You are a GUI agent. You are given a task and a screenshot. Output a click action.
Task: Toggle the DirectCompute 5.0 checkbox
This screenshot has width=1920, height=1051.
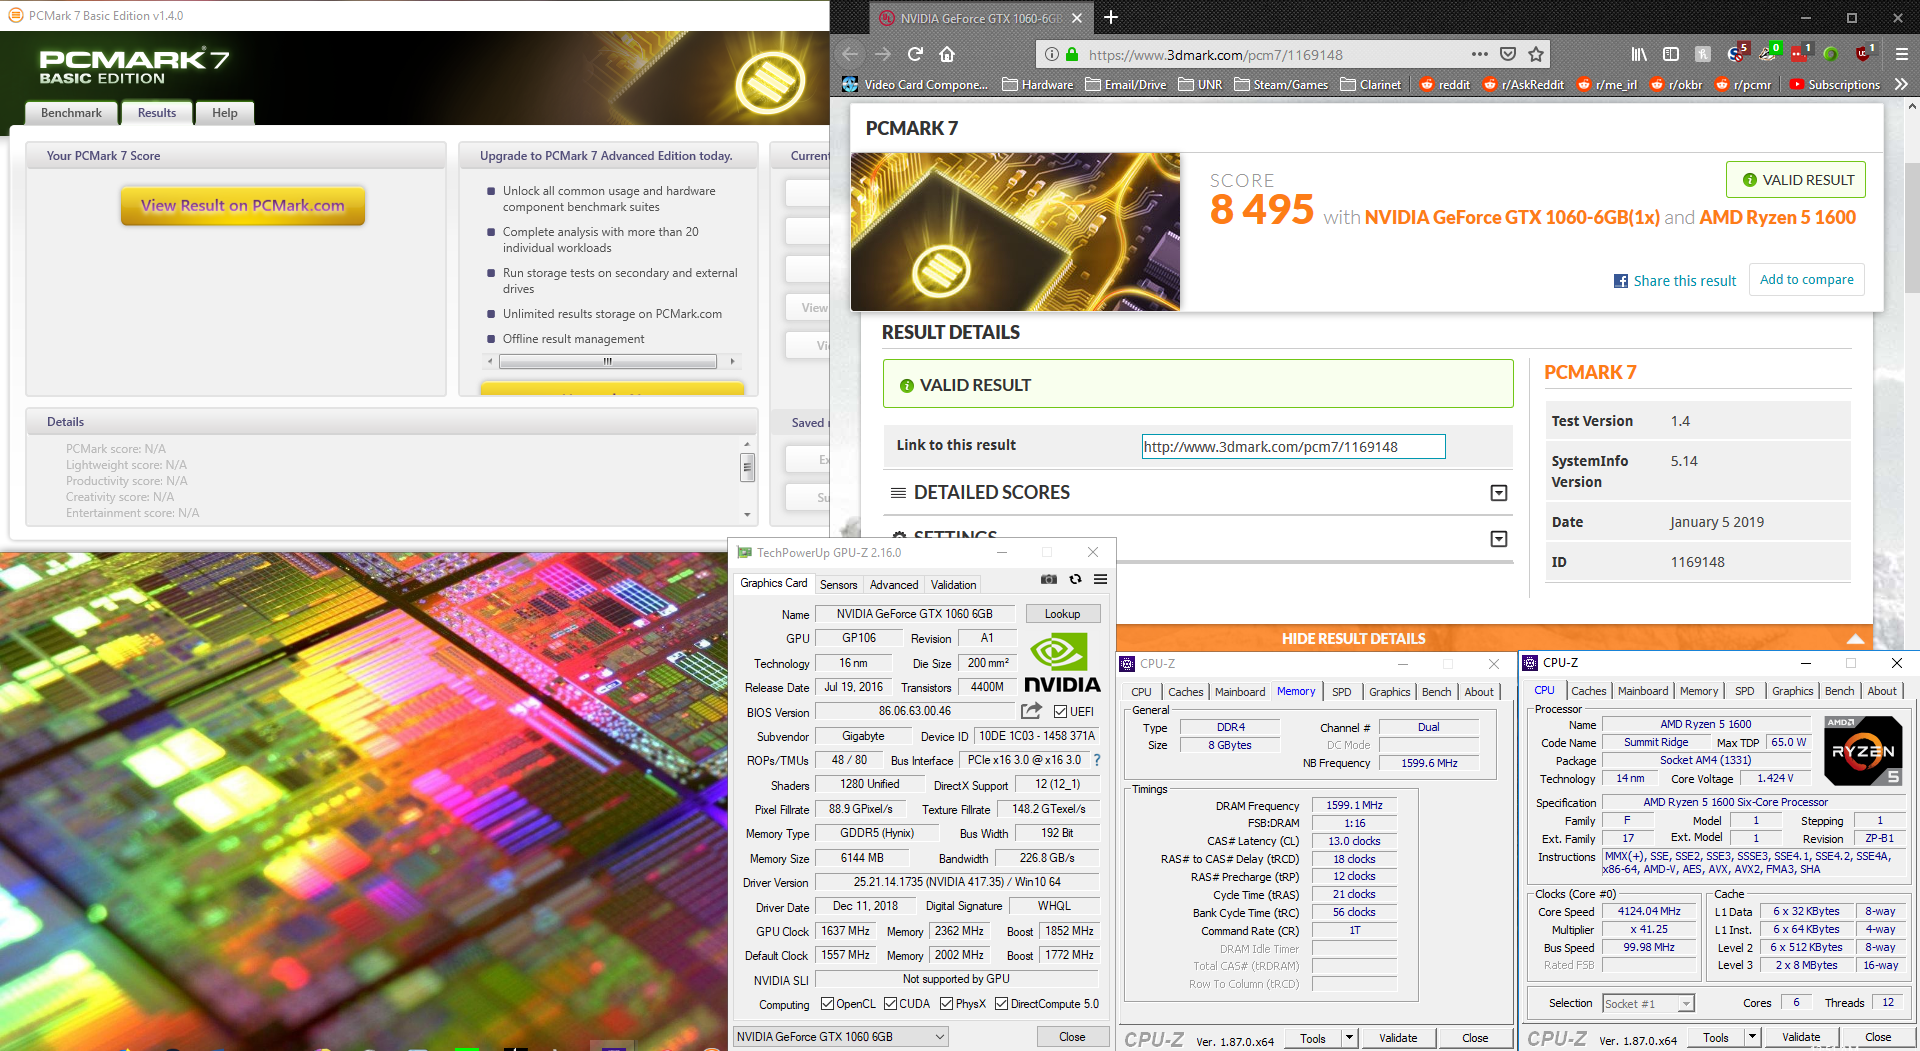click(1001, 1004)
